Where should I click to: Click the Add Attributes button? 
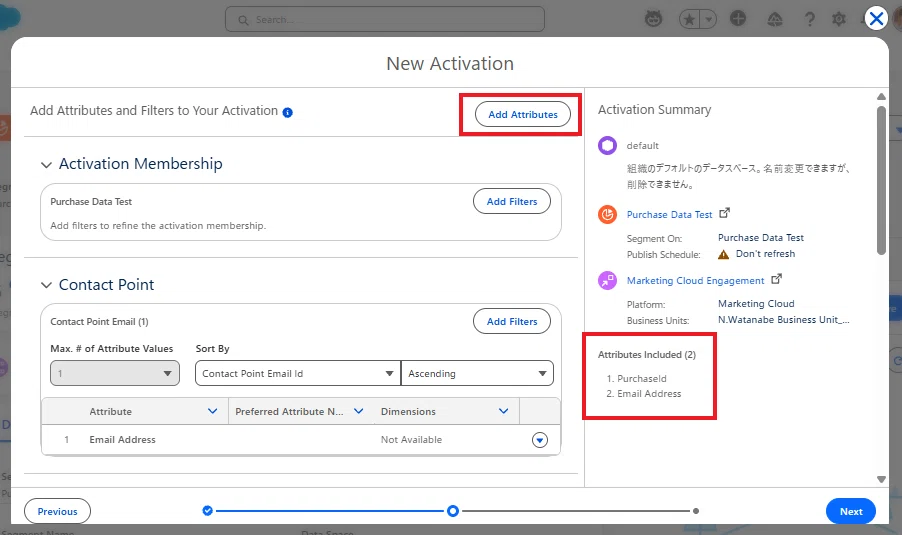pos(522,114)
